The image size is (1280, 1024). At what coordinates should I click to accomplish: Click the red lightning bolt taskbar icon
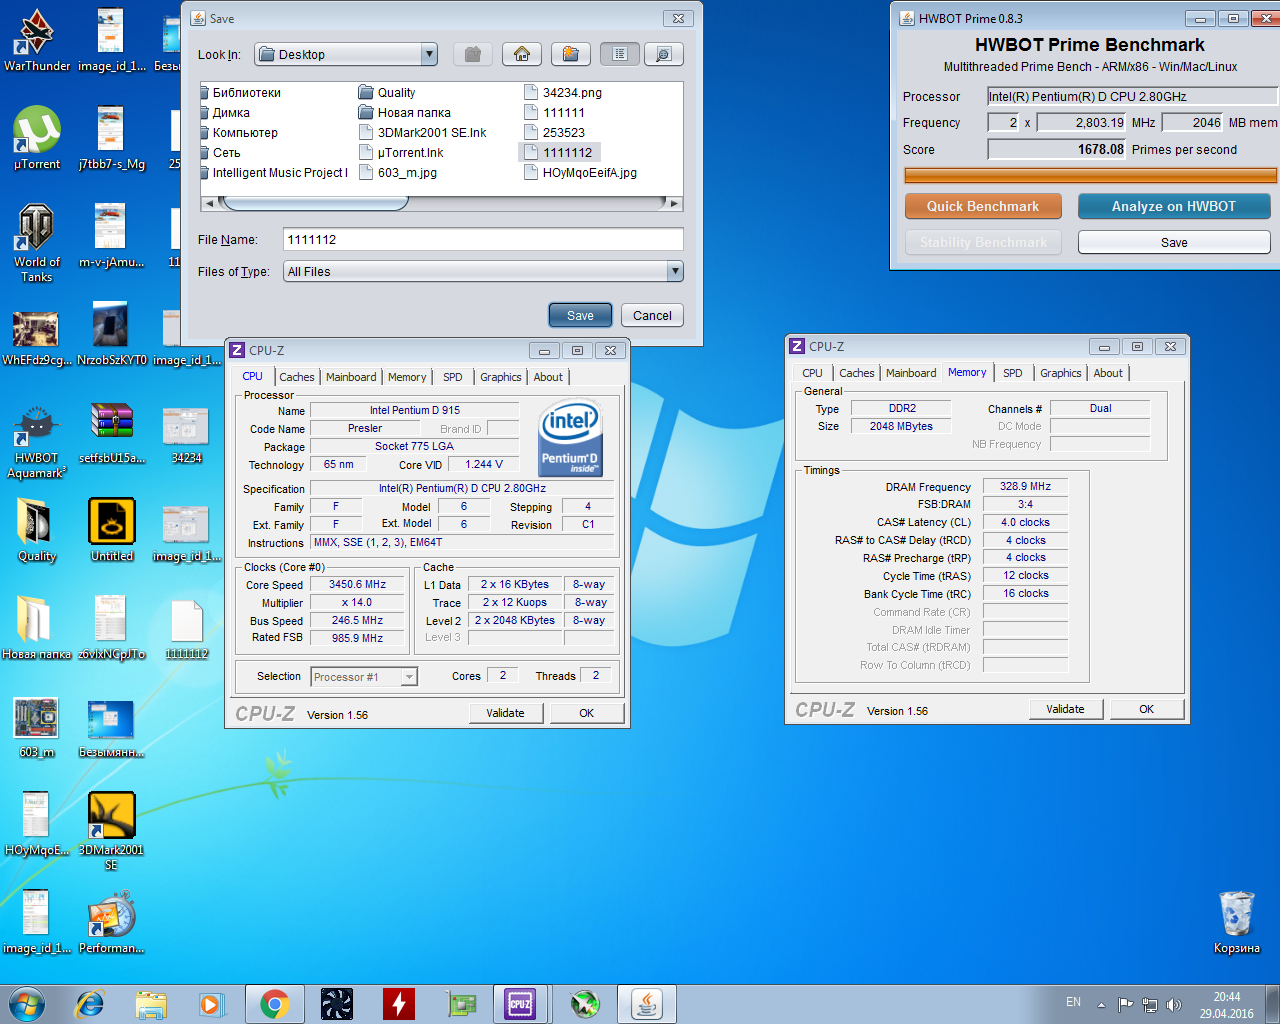click(x=399, y=1004)
